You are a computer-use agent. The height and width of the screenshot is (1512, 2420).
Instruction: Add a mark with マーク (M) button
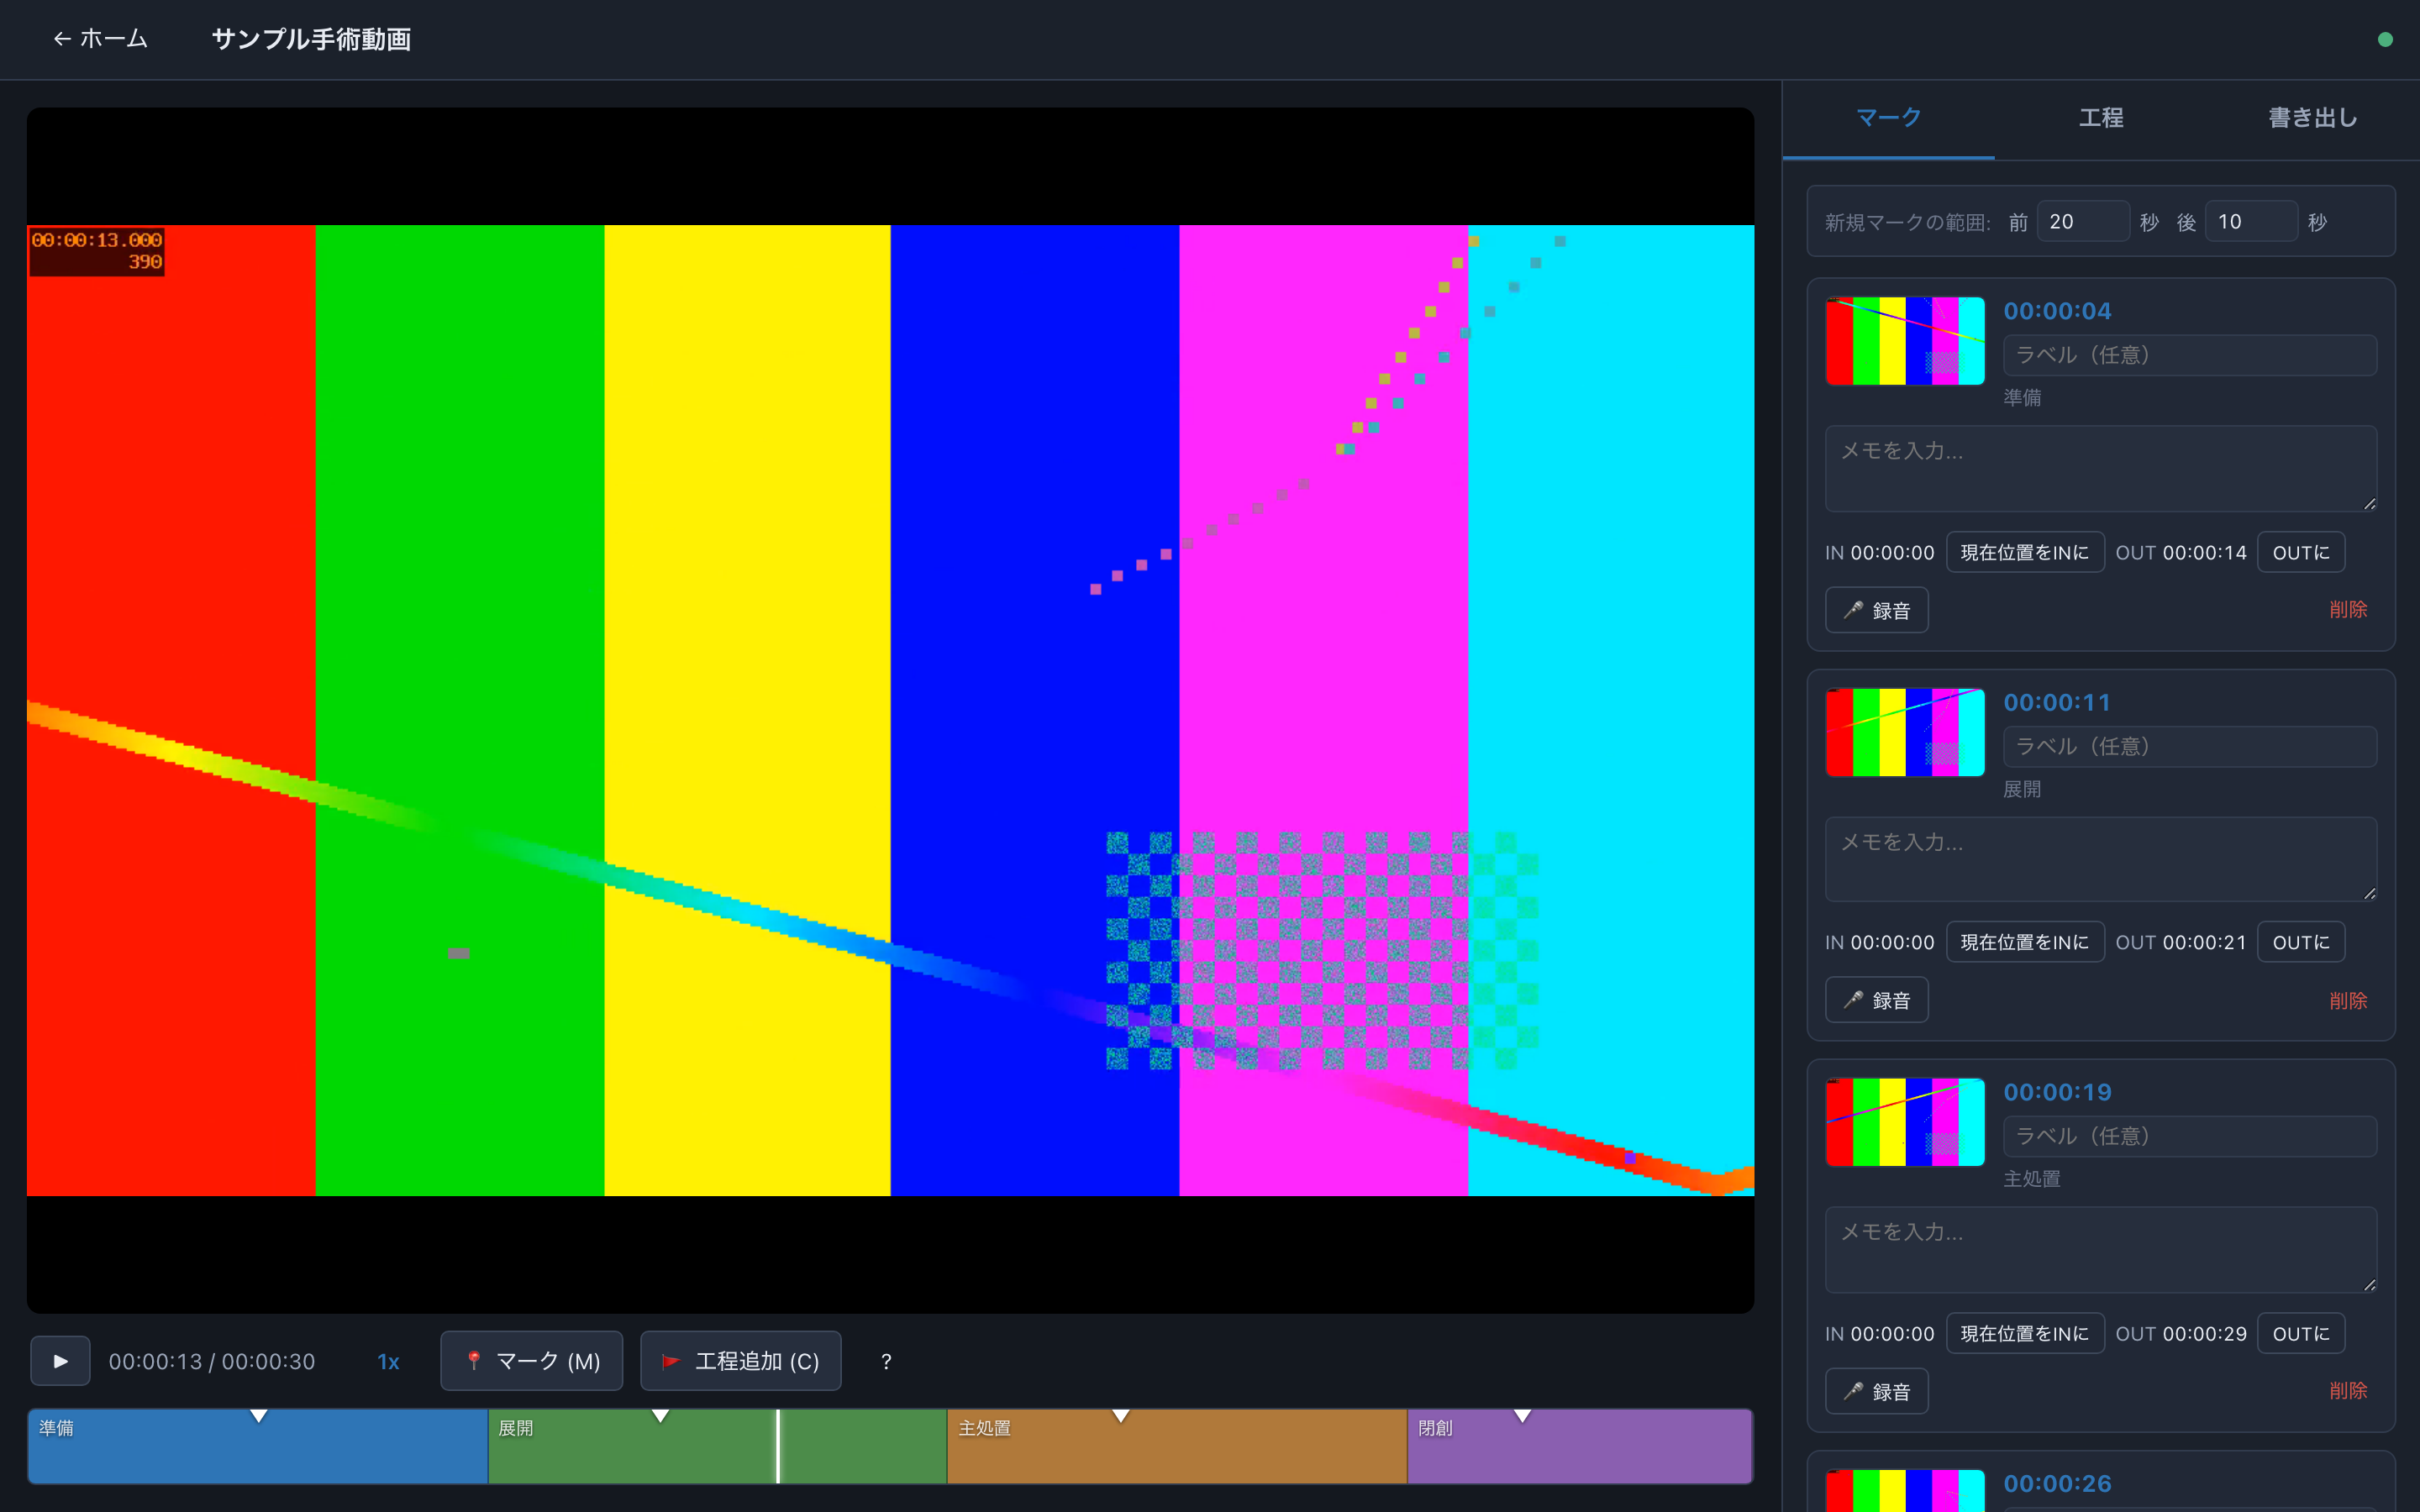pyautogui.click(x=531, y=1361)
